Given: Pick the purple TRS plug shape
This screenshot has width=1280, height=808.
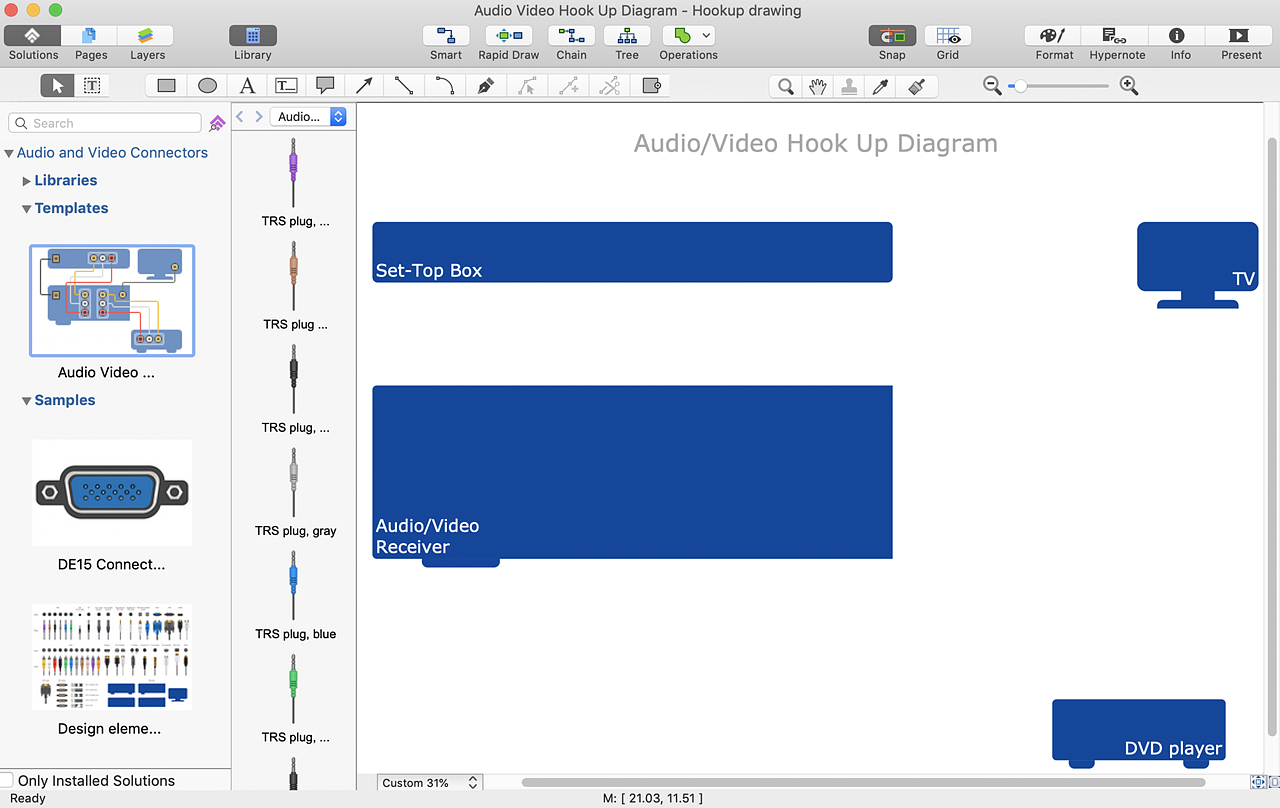Looking at the screenshot, I should coord(293,173).
